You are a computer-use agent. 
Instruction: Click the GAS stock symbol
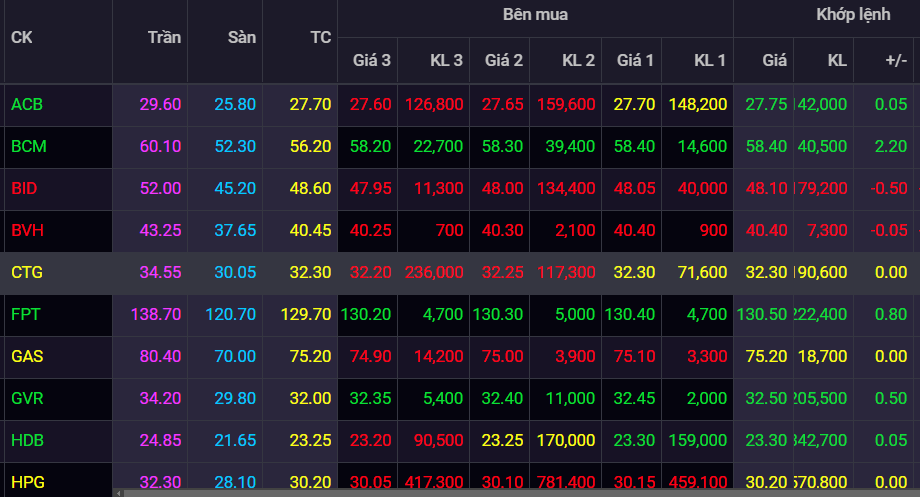[27, 356]
